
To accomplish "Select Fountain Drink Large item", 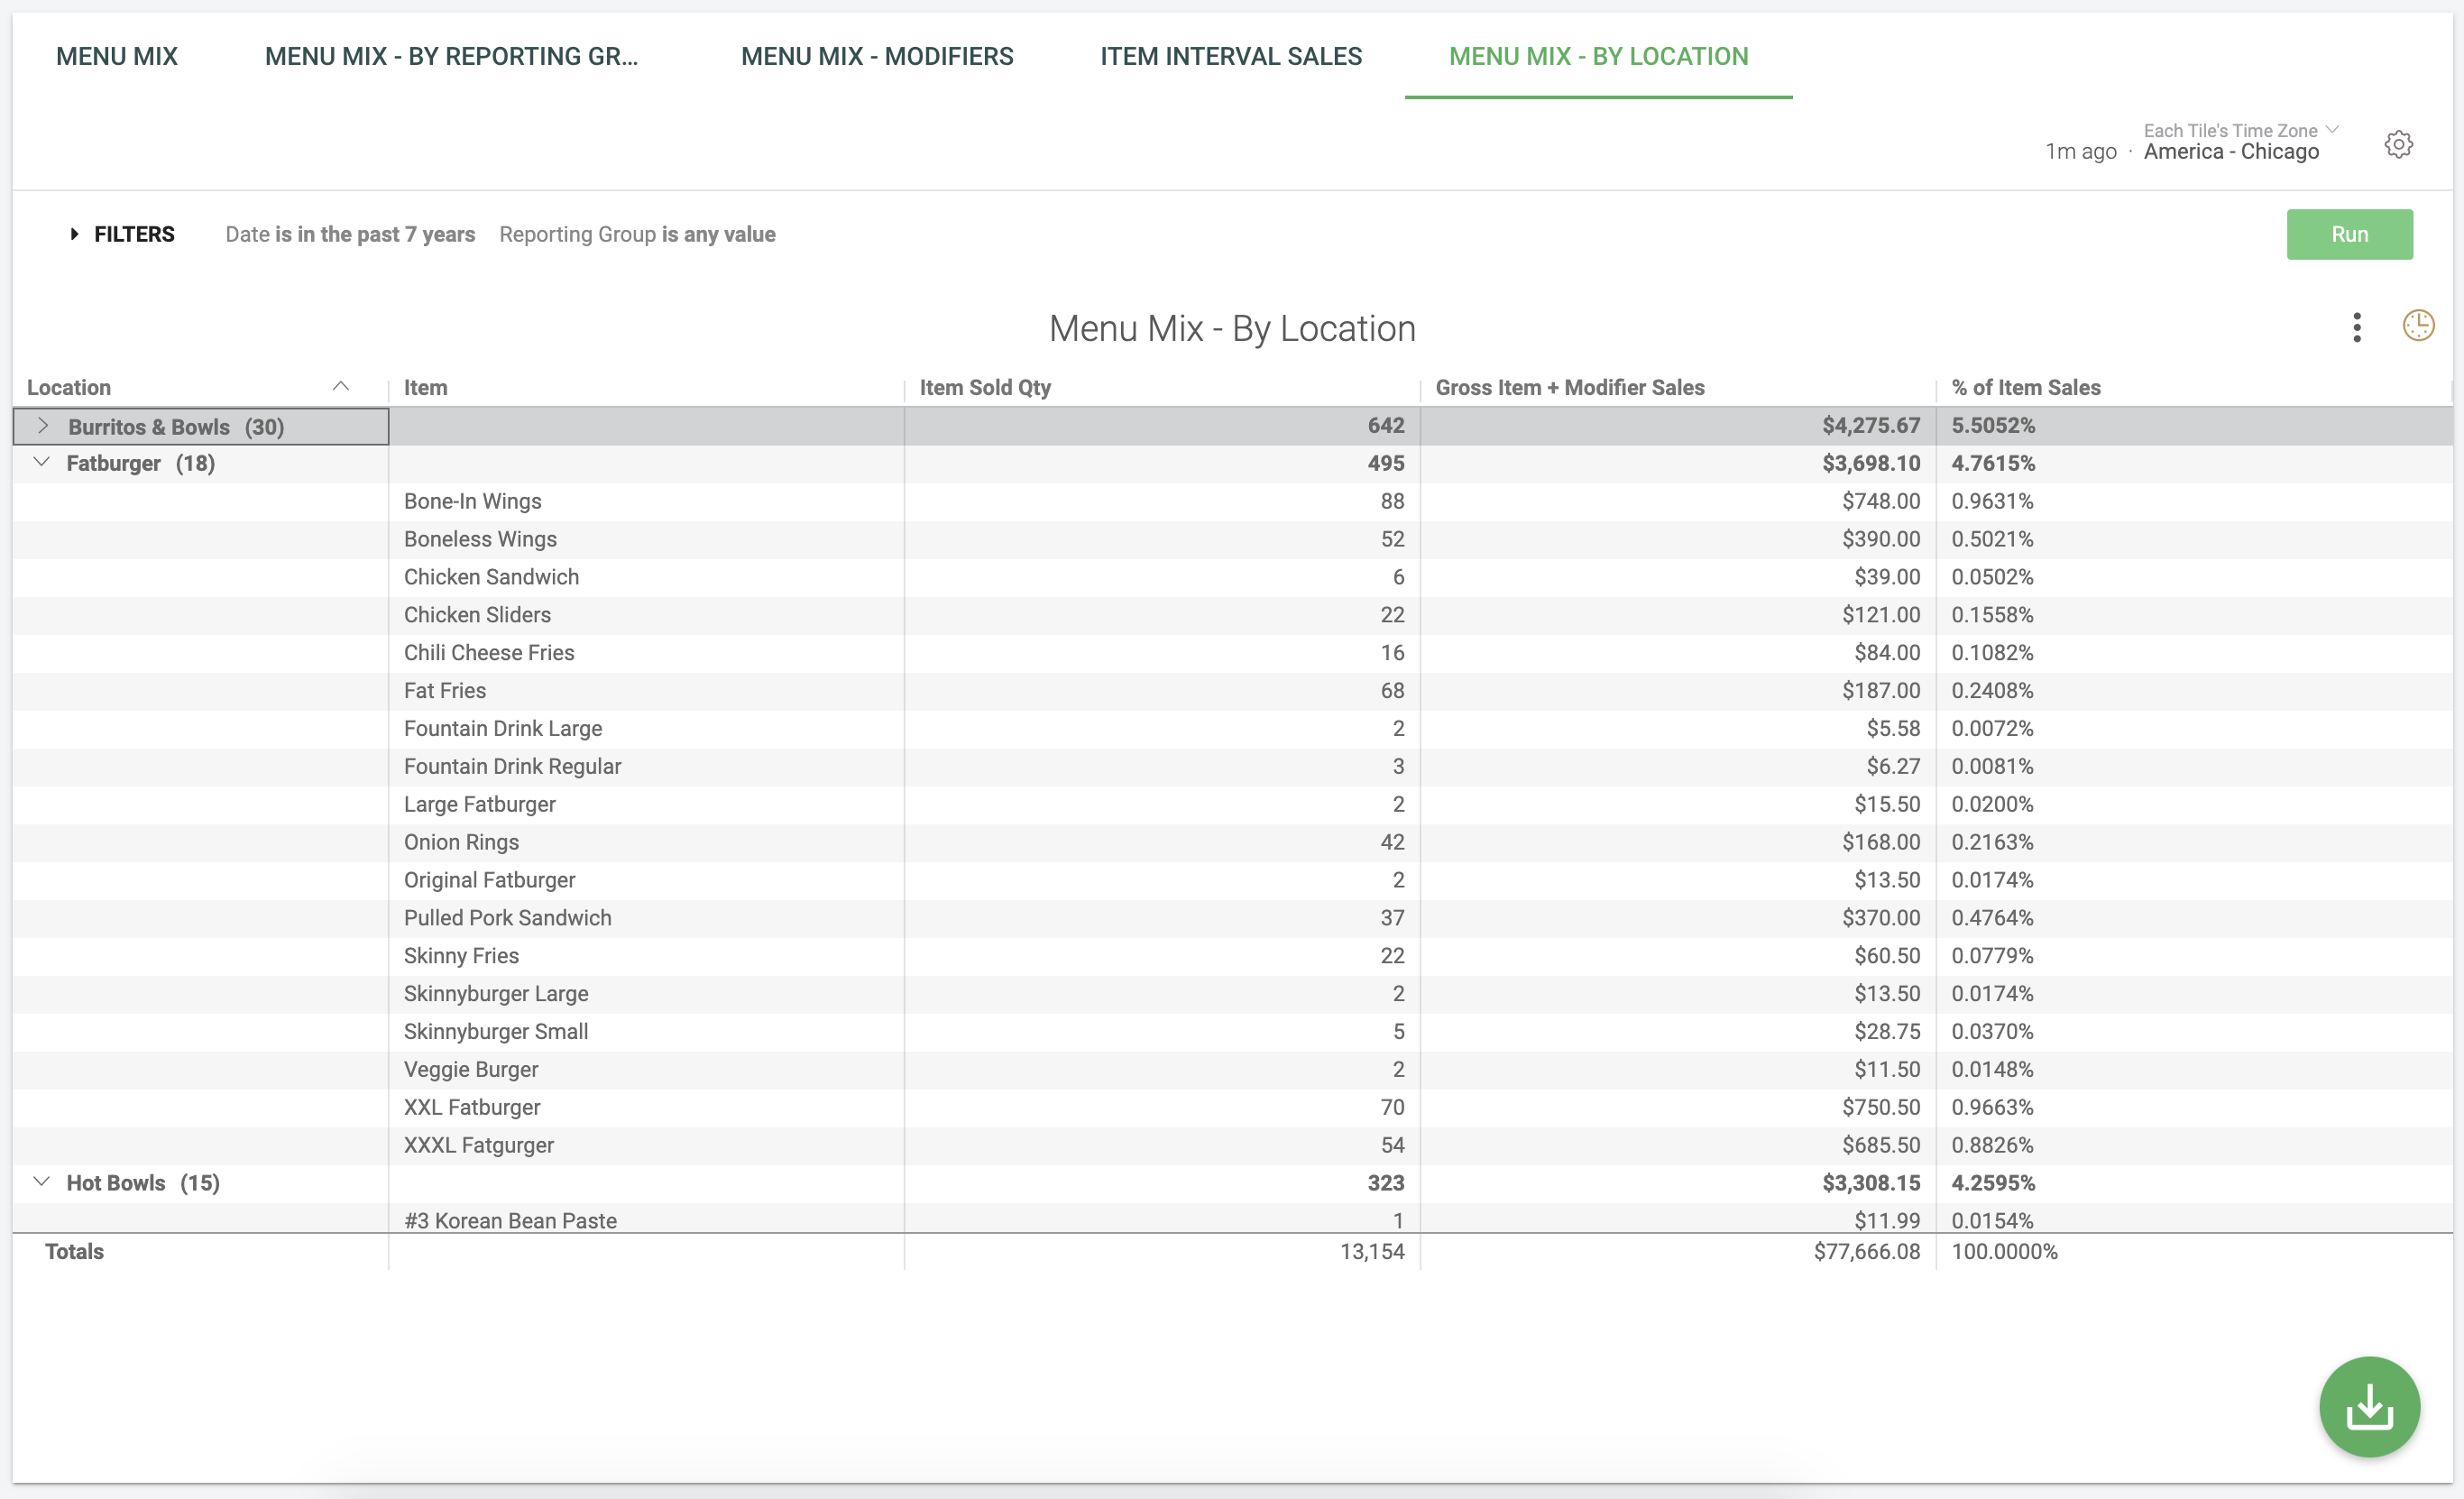I will 503,728.
